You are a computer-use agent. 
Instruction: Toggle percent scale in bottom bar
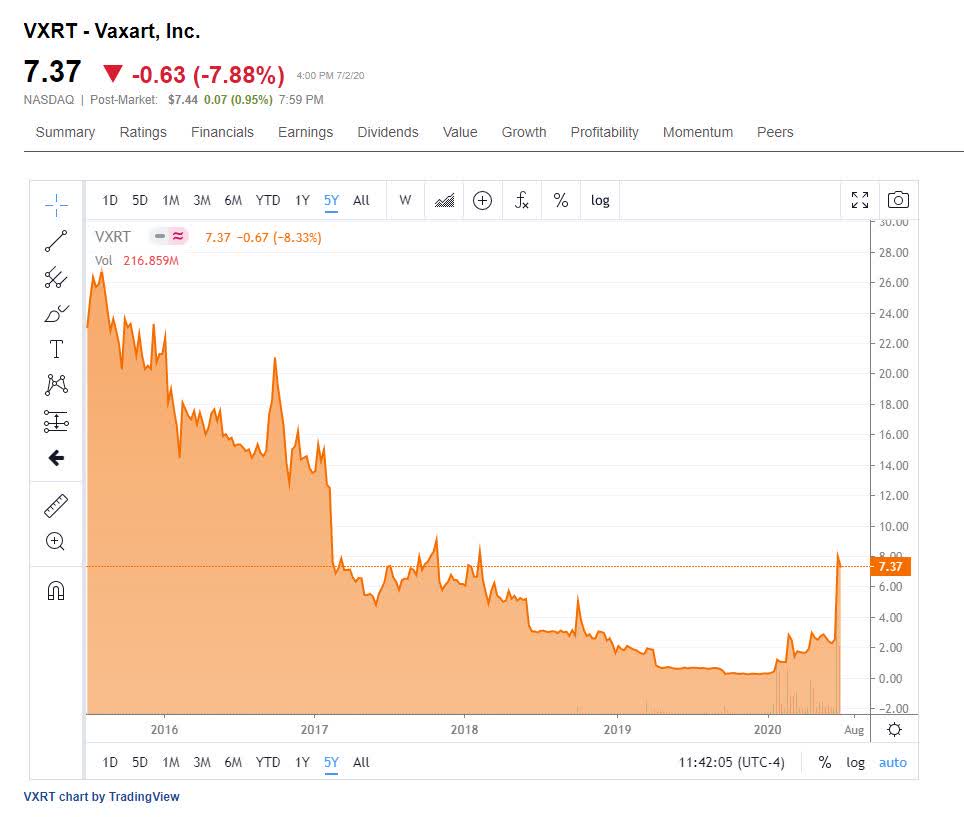[824, 762]
